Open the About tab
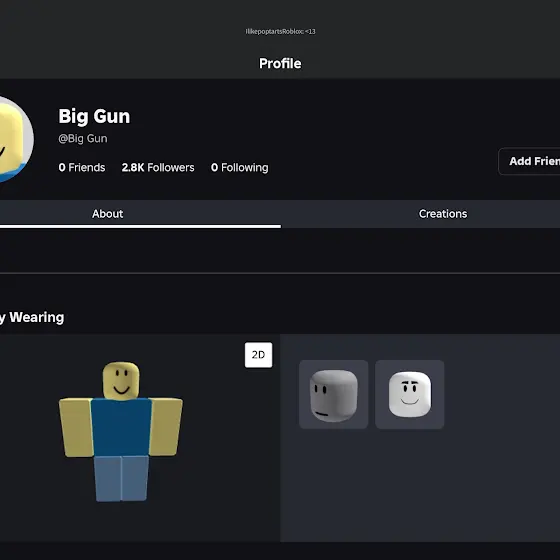This screenshot has height=560, width=560. 107,214
